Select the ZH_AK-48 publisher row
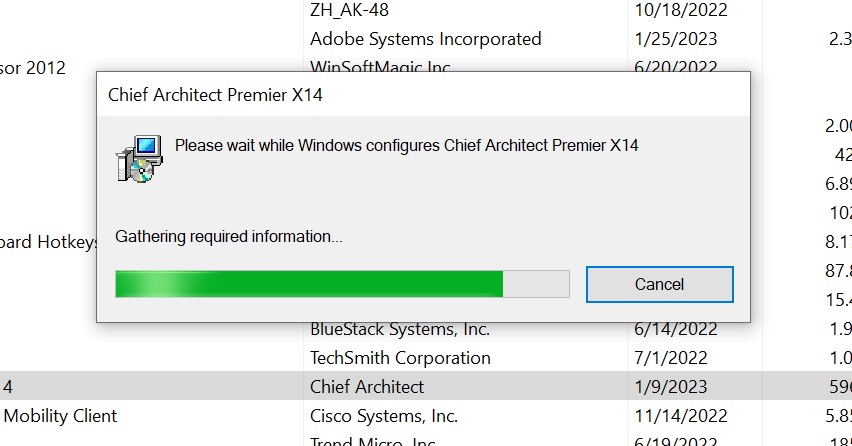852x446 pixels. click(x=349, y=10)
